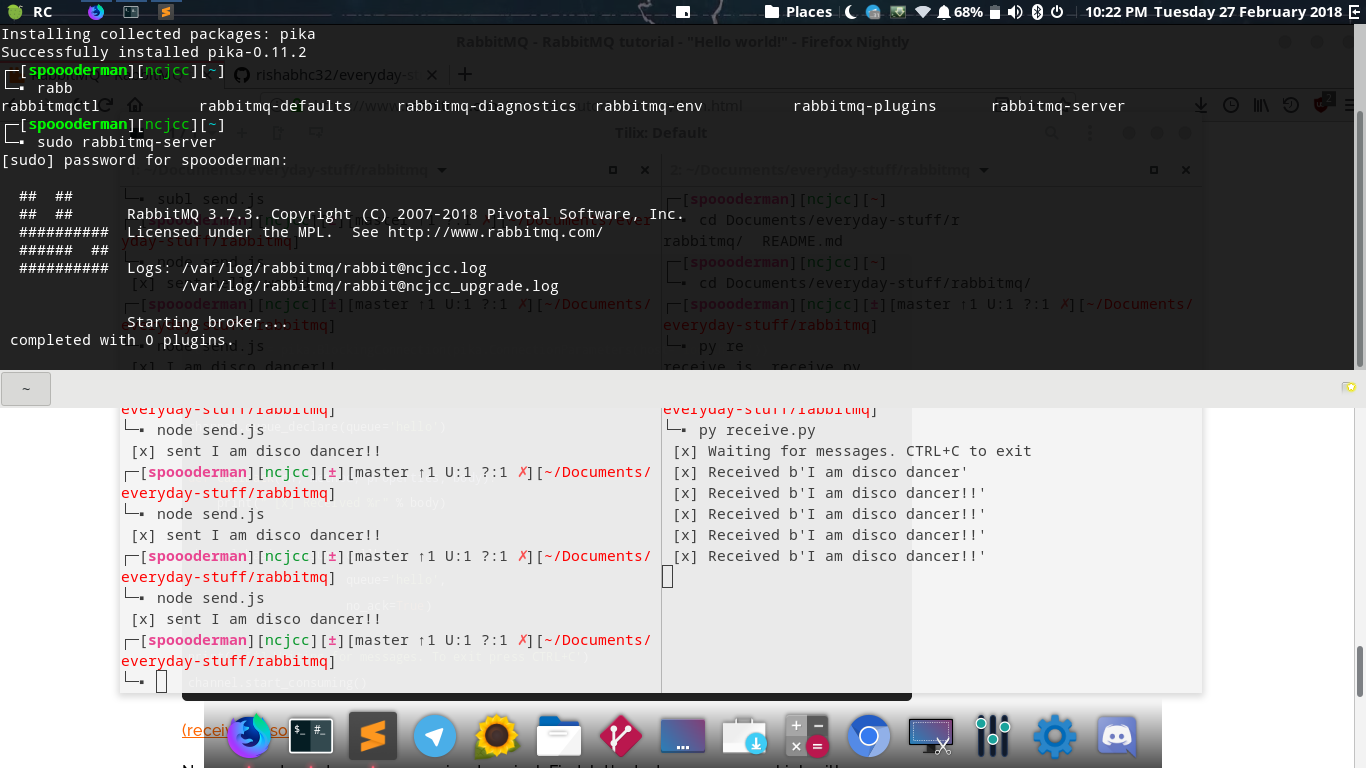
Task: Open the Git client icon in dock
Action: pyautogui.click(x=620, y=738)
